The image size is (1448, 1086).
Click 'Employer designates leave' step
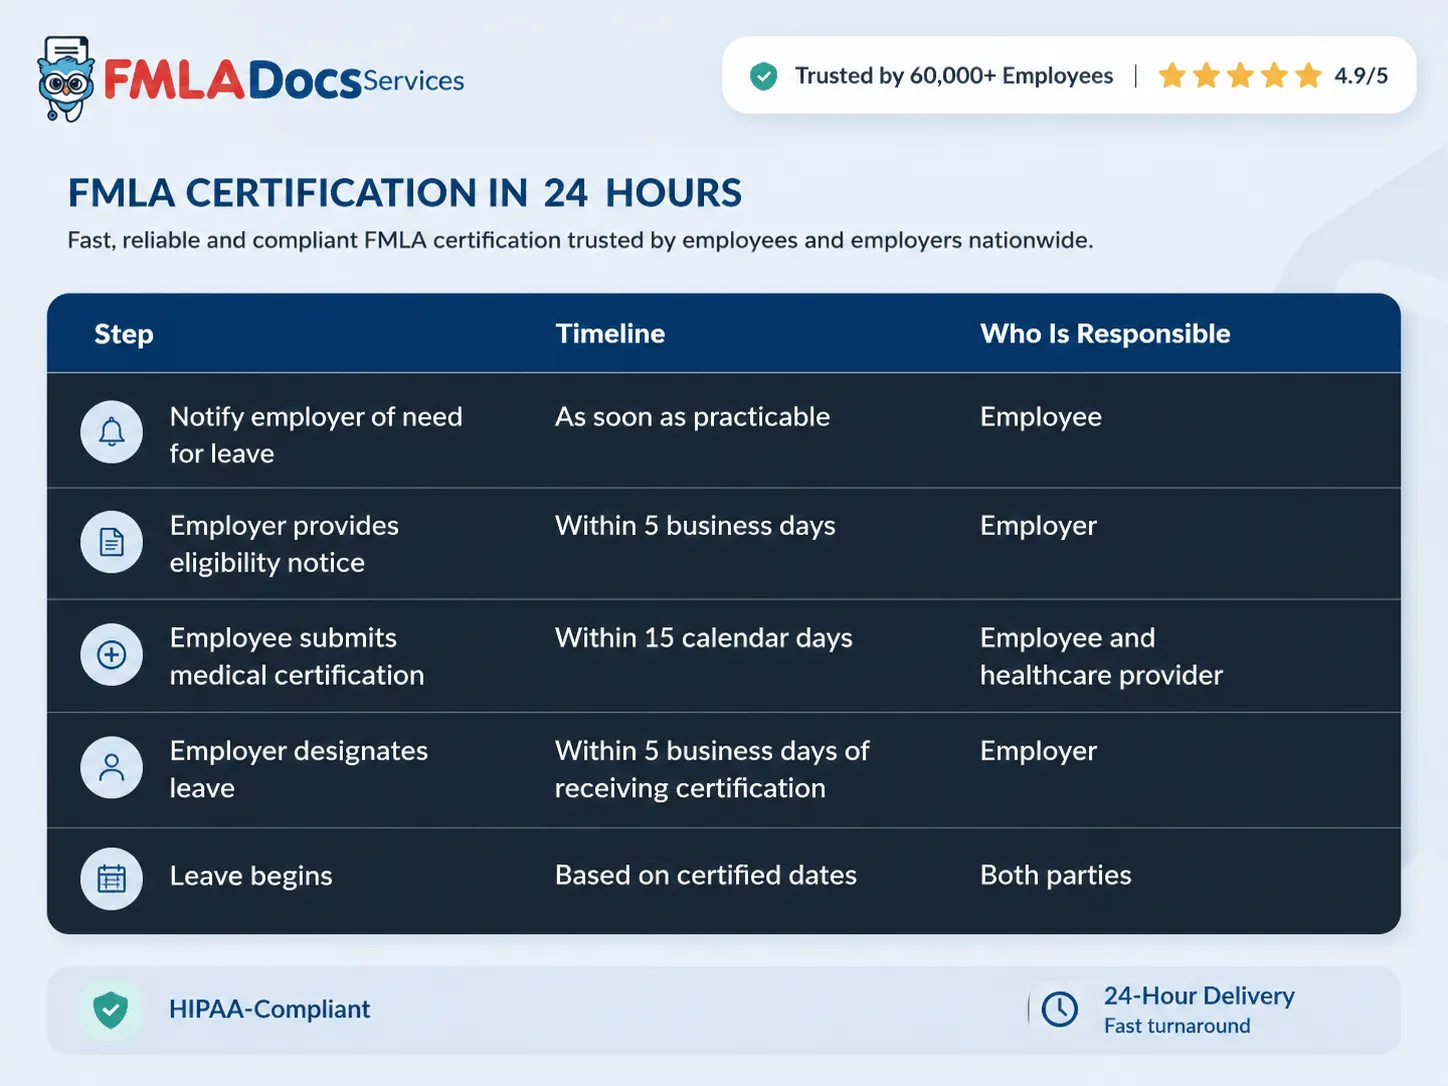pyautogui.click(x=299, y=770)
